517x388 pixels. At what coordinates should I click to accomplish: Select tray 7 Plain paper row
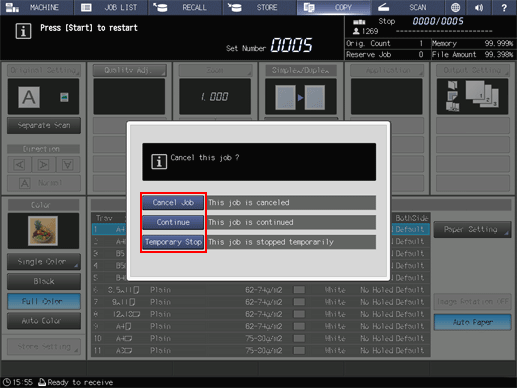click(x=261, y=302)
